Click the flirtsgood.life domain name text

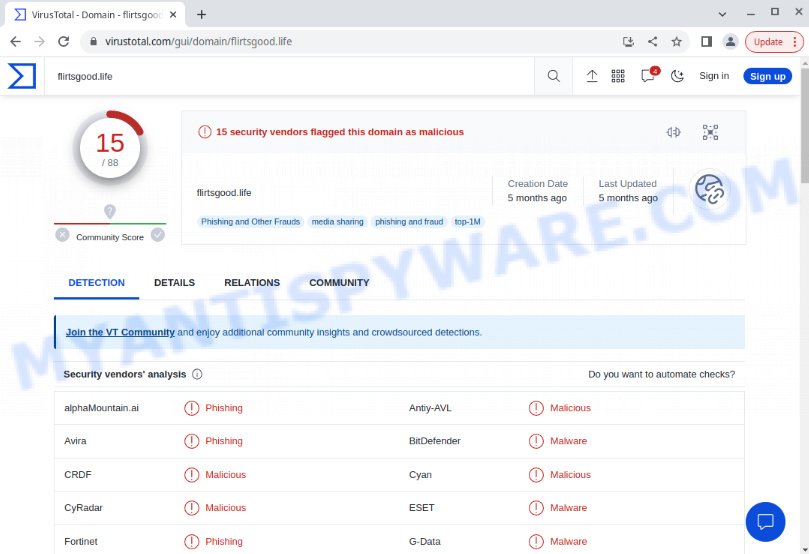click(224, 192)
